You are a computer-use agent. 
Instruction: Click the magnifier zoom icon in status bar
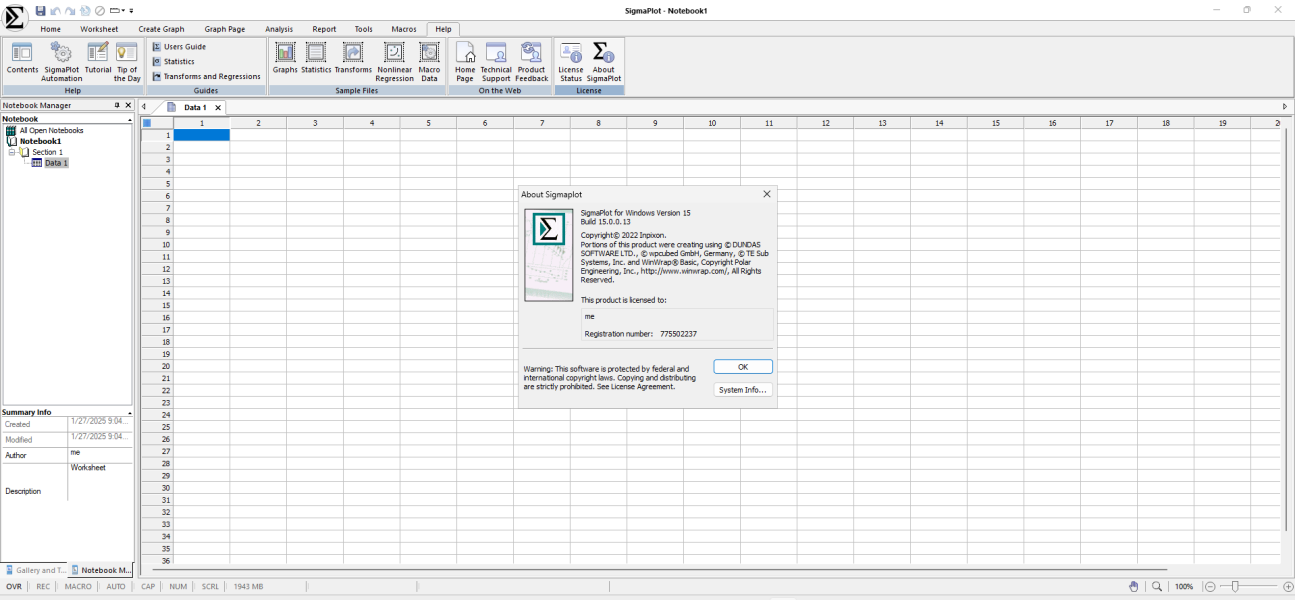(x=1157, y=587)
